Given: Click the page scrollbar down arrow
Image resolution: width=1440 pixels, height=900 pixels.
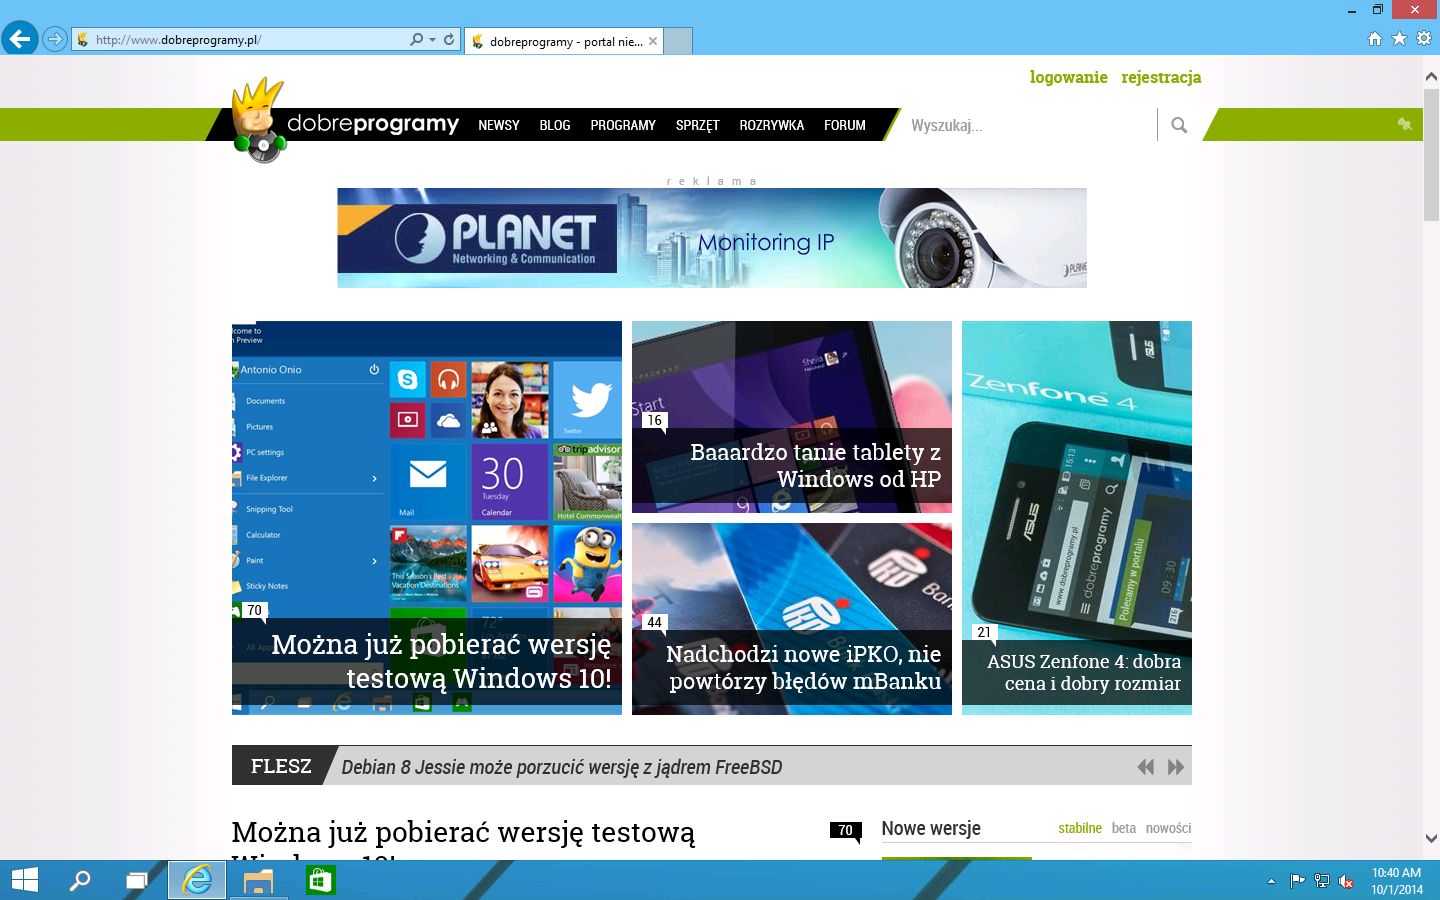Looking at the screenshot, I should point(1431,839).
